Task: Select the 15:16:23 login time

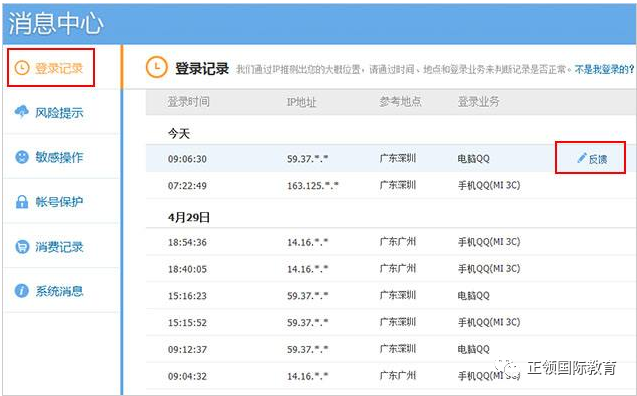Action: coord(187,296)
